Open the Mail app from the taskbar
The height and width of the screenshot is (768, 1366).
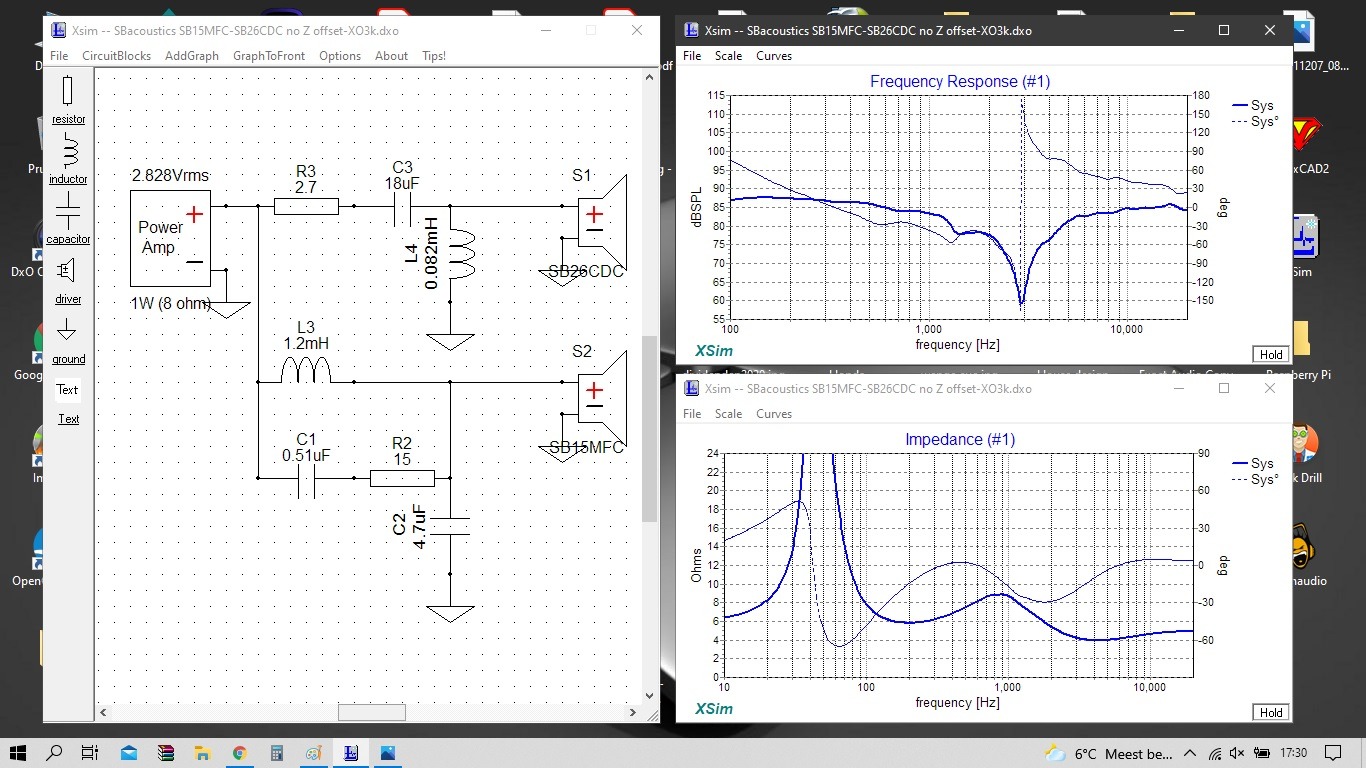pos(129,753)
